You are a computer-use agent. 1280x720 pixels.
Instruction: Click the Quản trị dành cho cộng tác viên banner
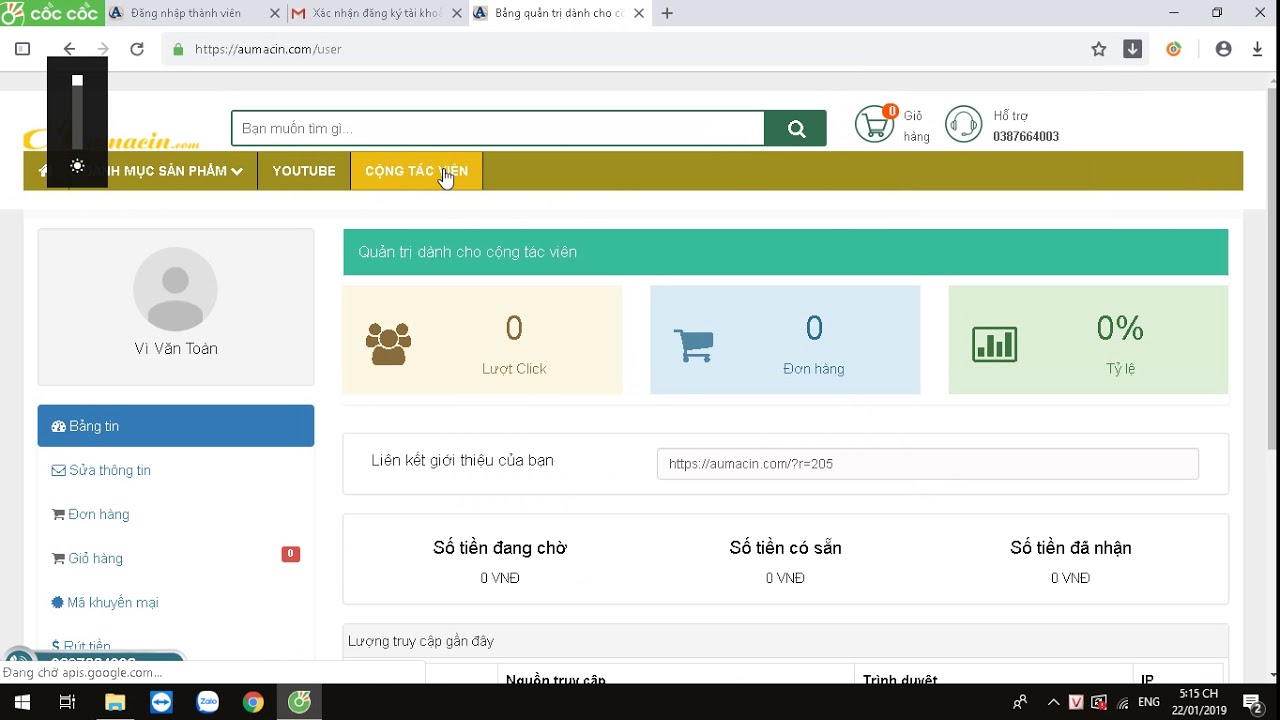(785, 252)
